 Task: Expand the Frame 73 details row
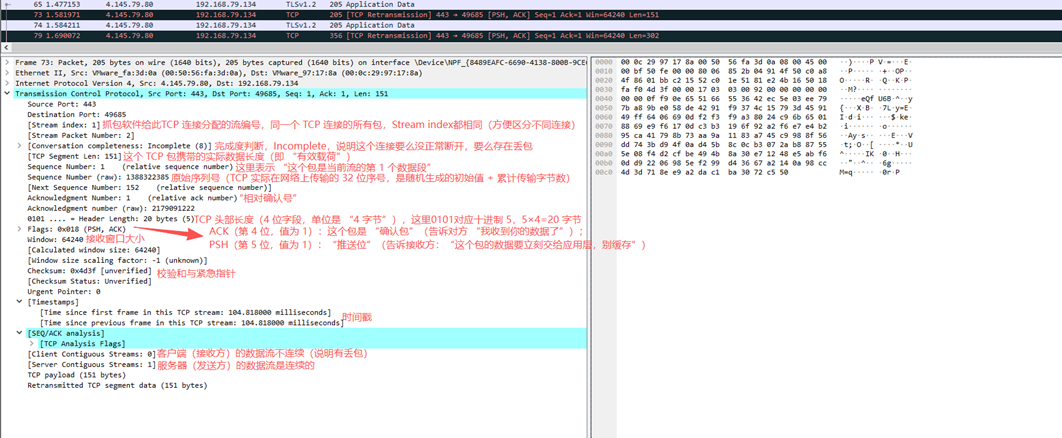[8, 62]
